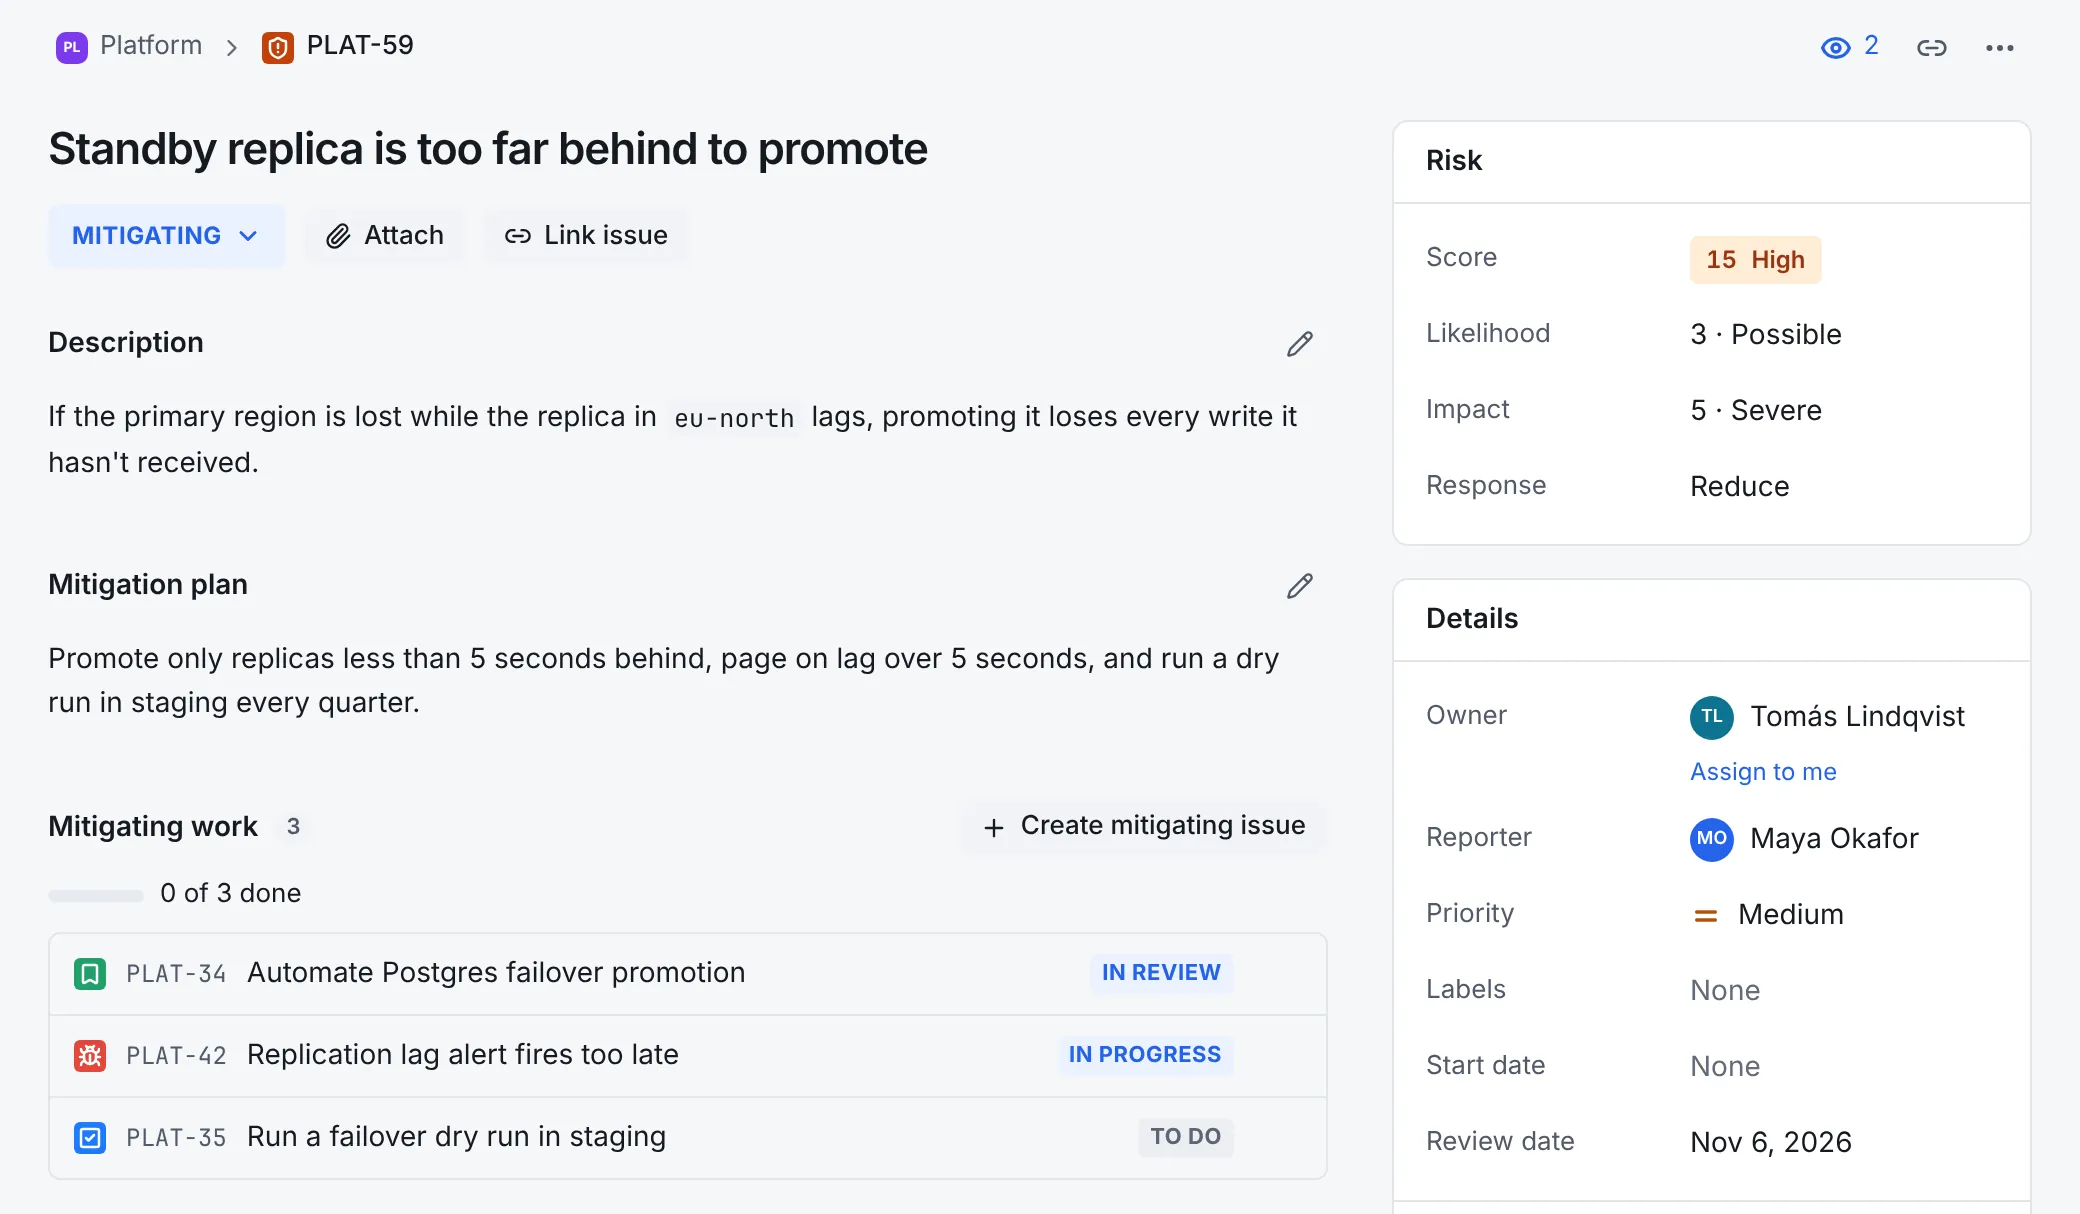
Task: Click the issue key PLAT-42 in the list
Action: [176, 1056]
